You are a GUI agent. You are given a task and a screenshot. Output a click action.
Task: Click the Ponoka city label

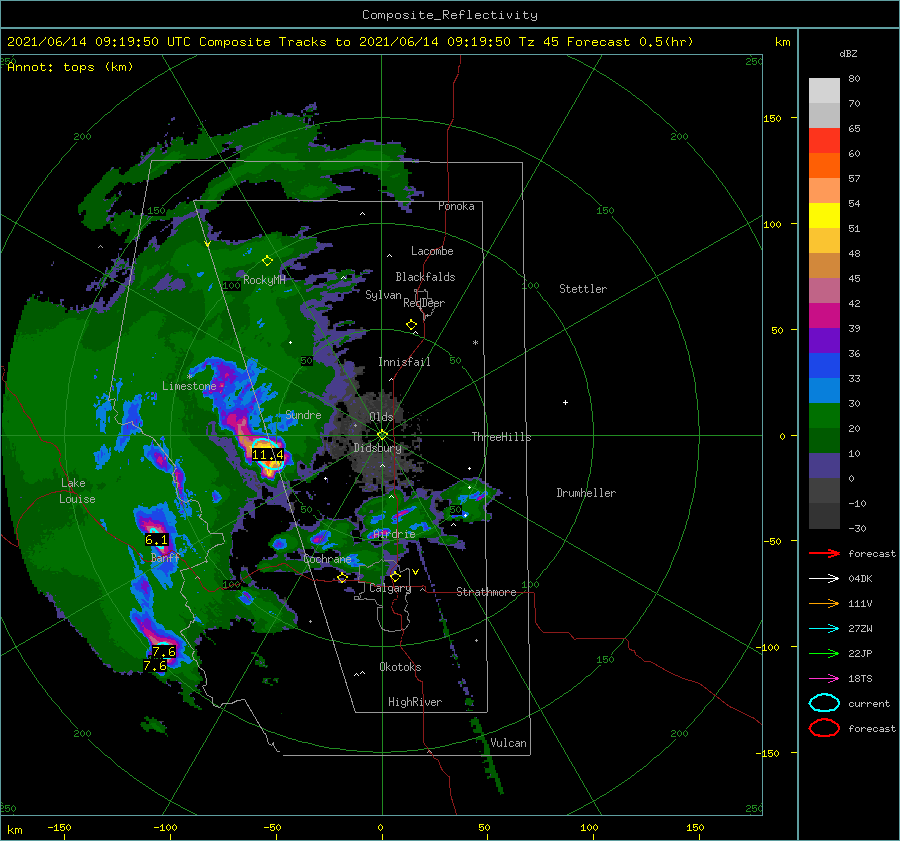[x=456, y=206]
